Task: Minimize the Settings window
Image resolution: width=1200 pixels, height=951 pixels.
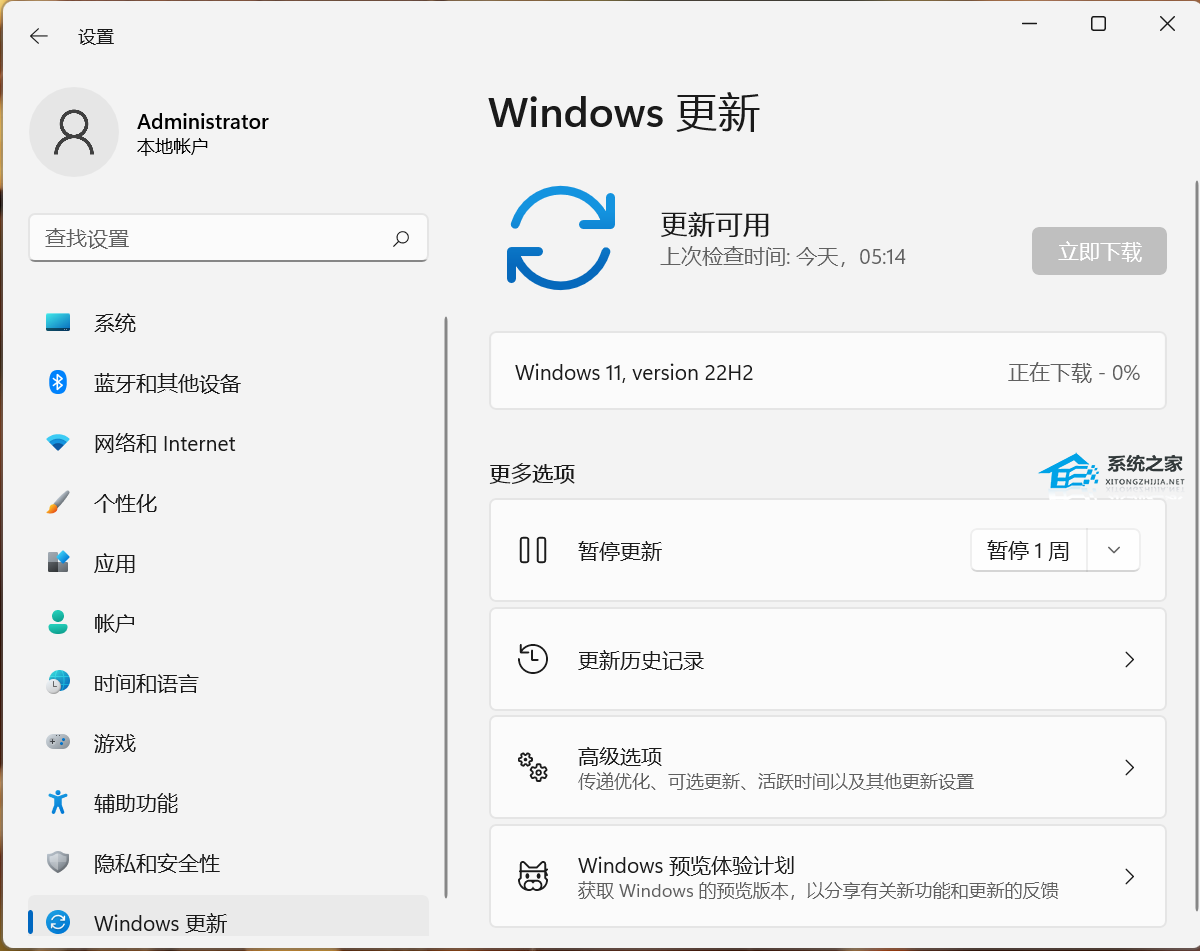Action: click(1029, 24)
